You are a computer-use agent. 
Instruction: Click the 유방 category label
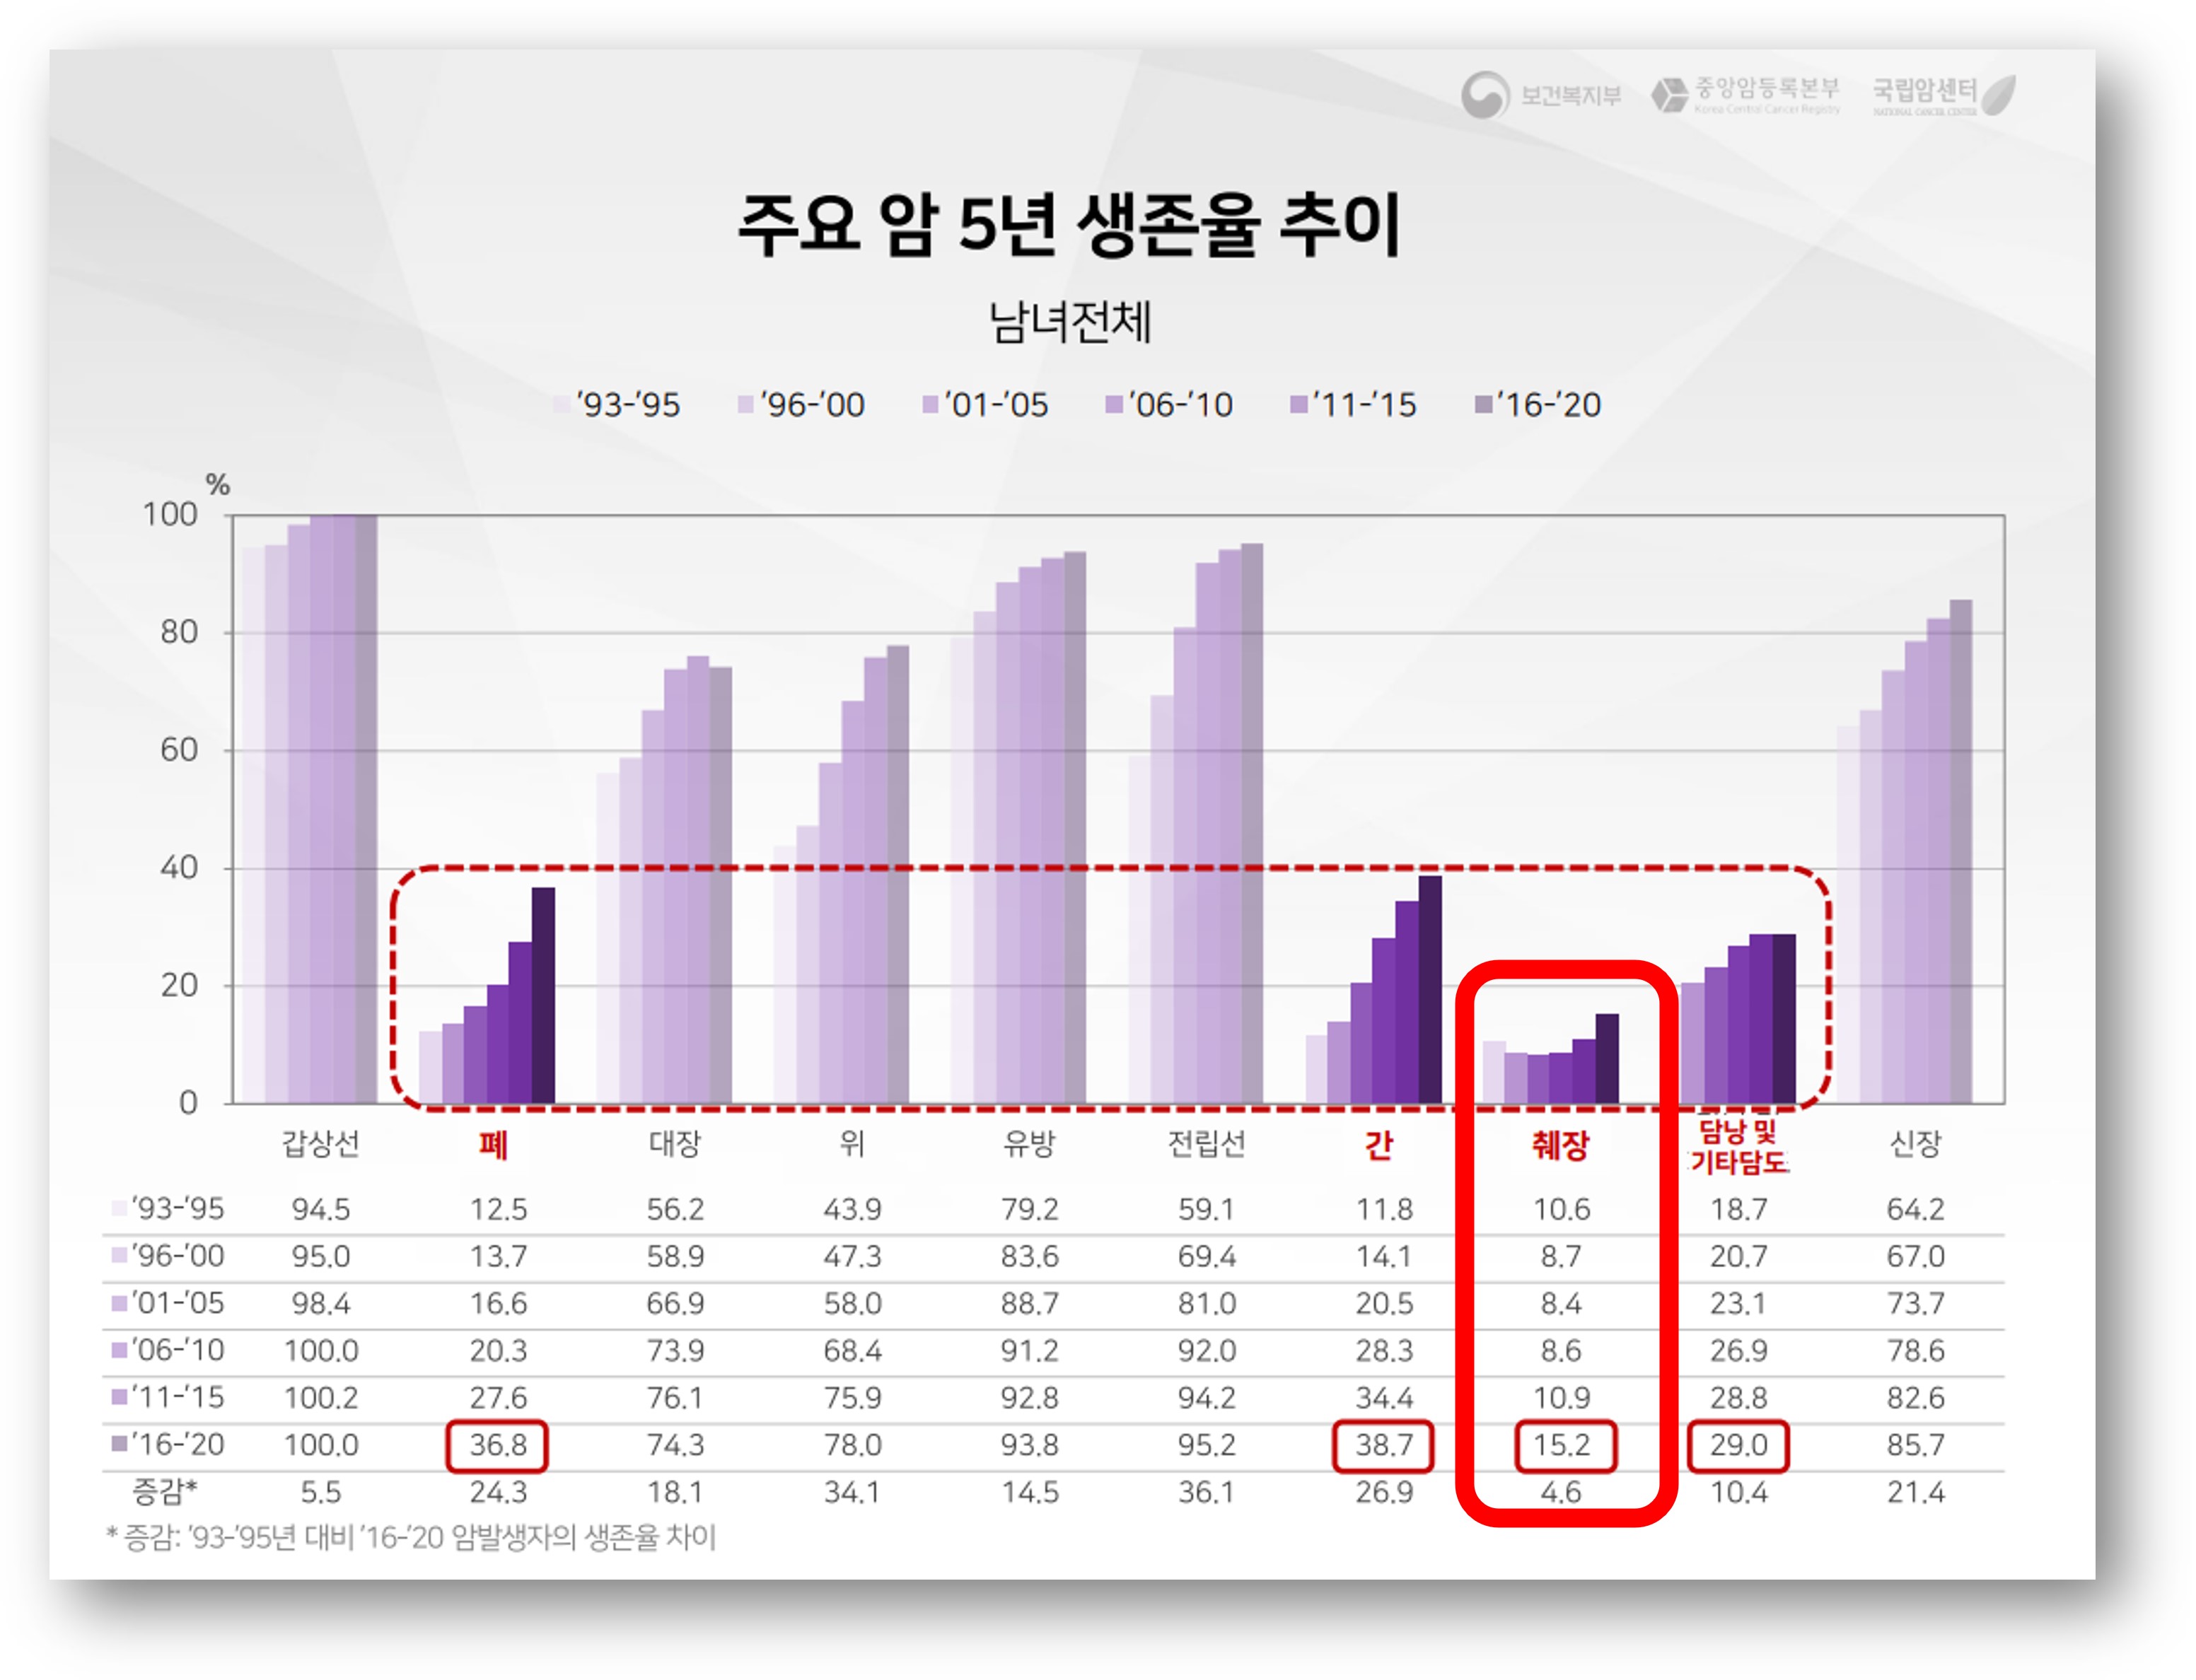1029,1143
